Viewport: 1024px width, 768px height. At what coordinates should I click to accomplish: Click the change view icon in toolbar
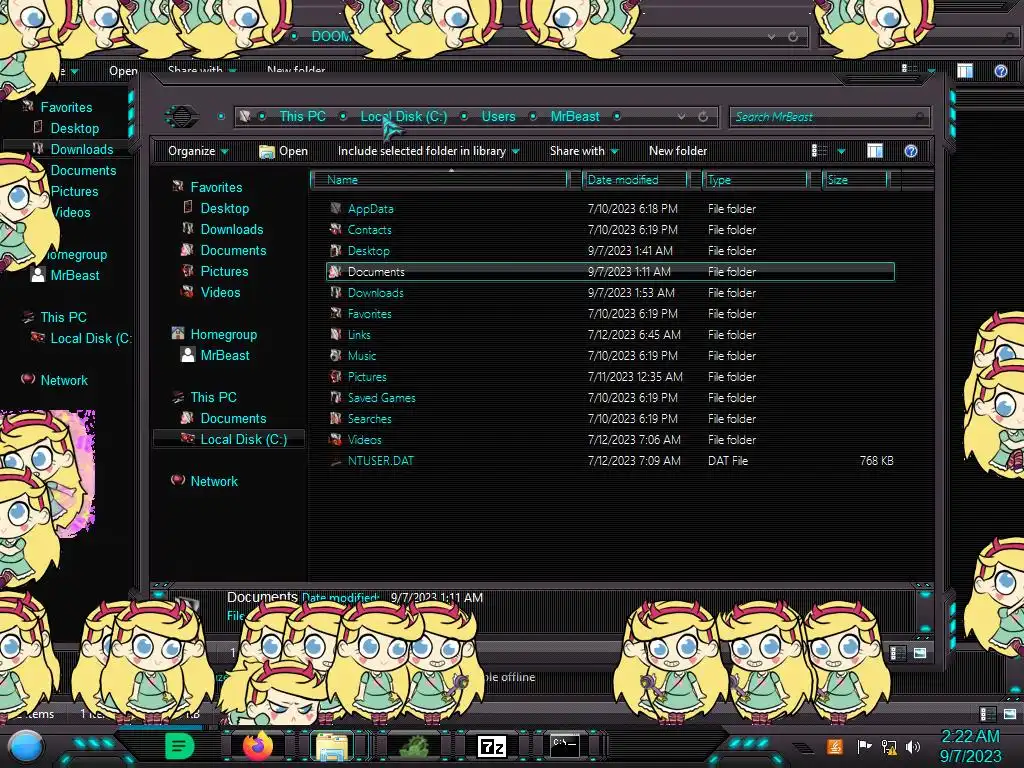pos(819,151)
